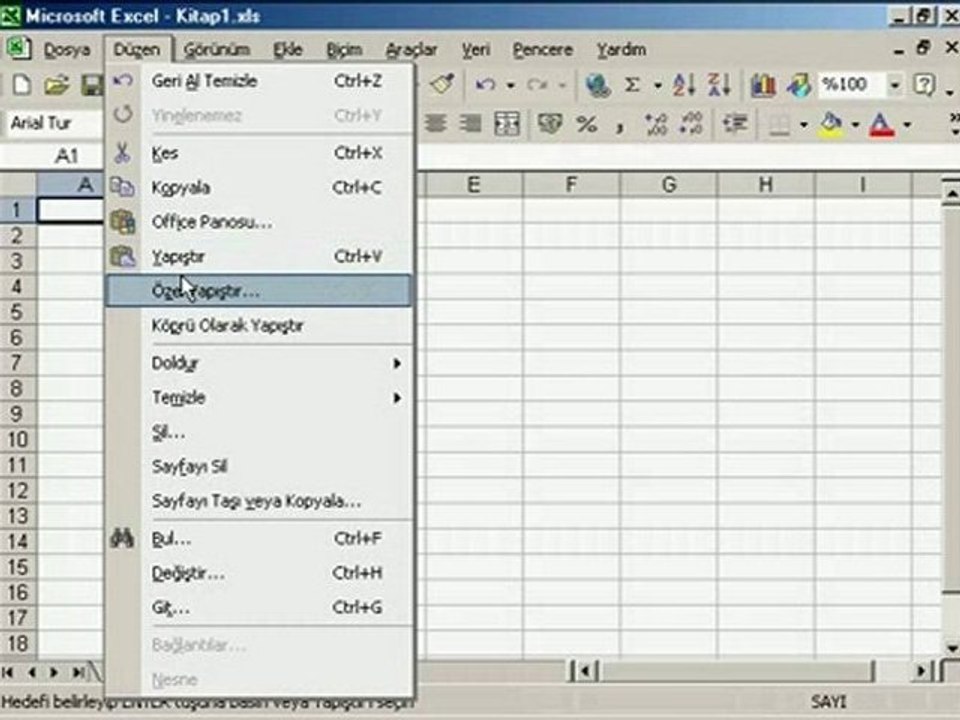Choose Özel Yapıştır menu entry
Screen dimensions: 960x720
click(x=258, y=291)
